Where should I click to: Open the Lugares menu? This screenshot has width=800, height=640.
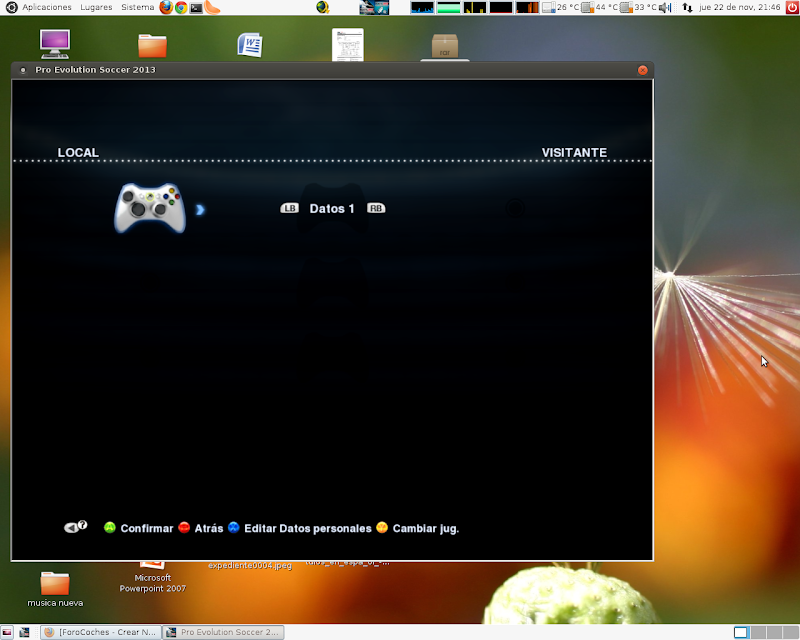pos(96,7)
